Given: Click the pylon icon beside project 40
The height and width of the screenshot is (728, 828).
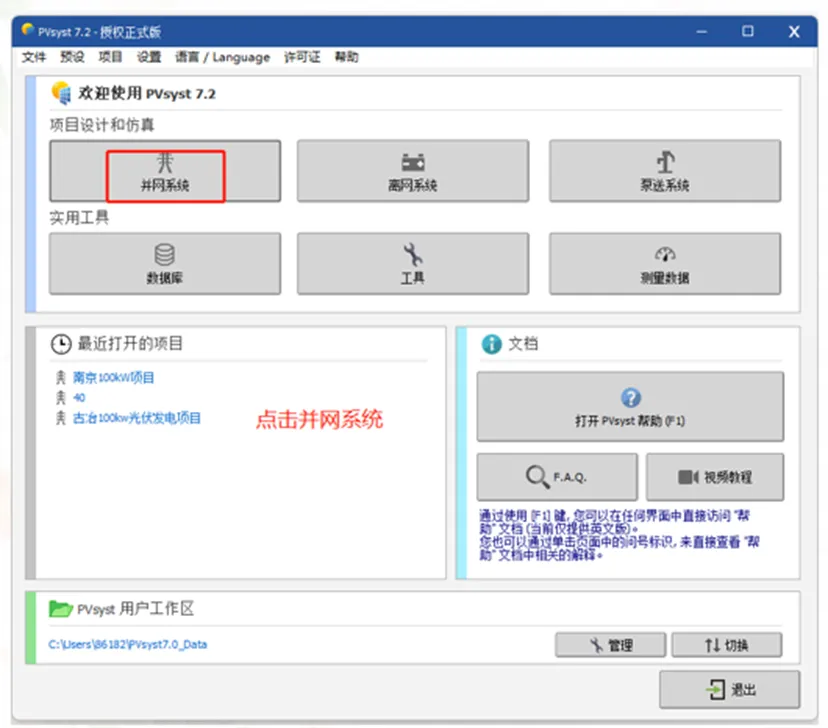Looking at the screenshot, I should click(x=61, y=398).
